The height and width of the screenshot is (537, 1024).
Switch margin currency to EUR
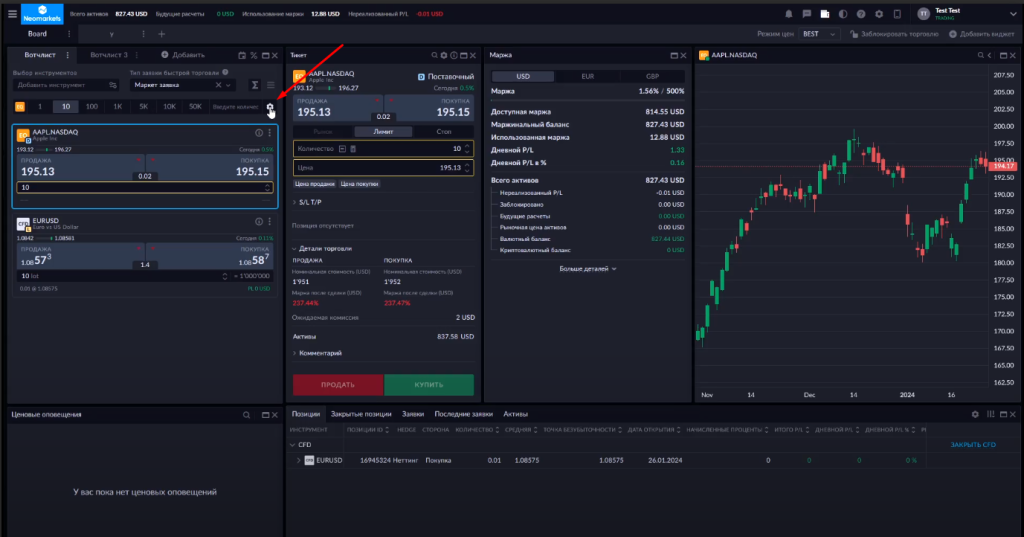click(x=588, y=76)
